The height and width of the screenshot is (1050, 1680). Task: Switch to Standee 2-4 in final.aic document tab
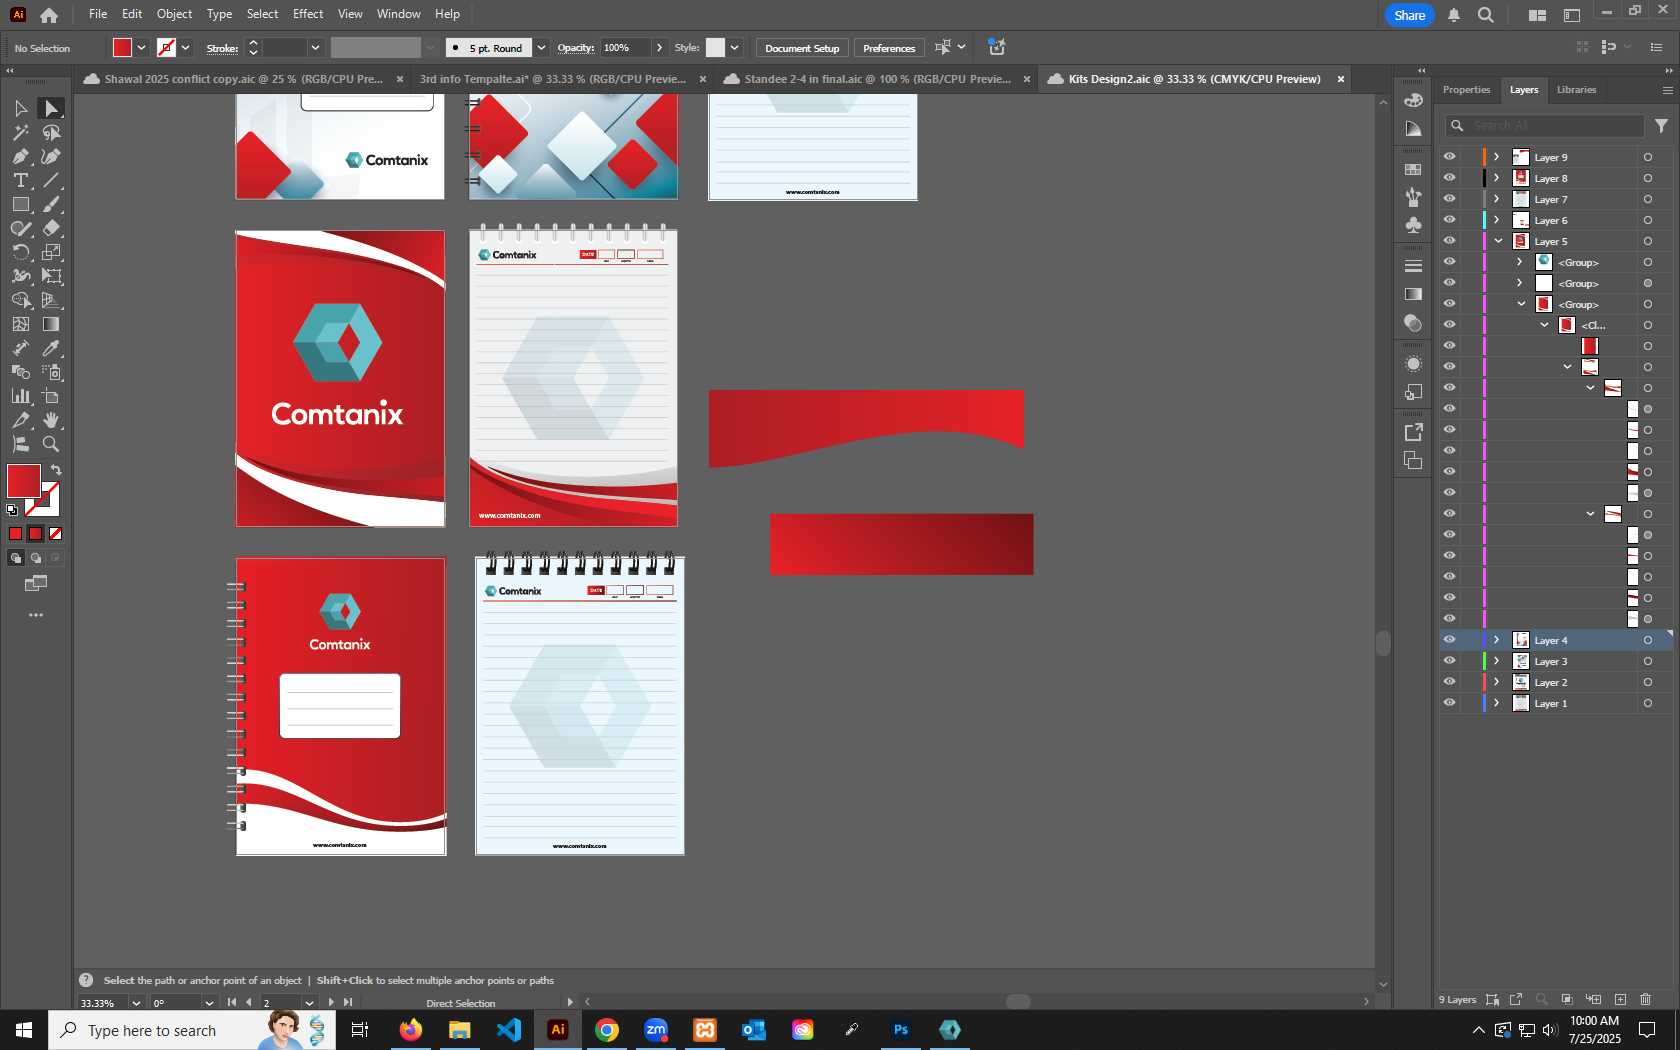877,79
